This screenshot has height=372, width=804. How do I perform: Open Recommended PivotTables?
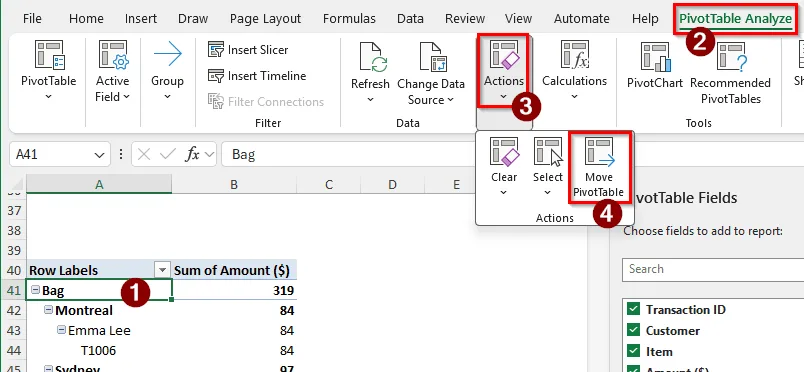point(731,73)
